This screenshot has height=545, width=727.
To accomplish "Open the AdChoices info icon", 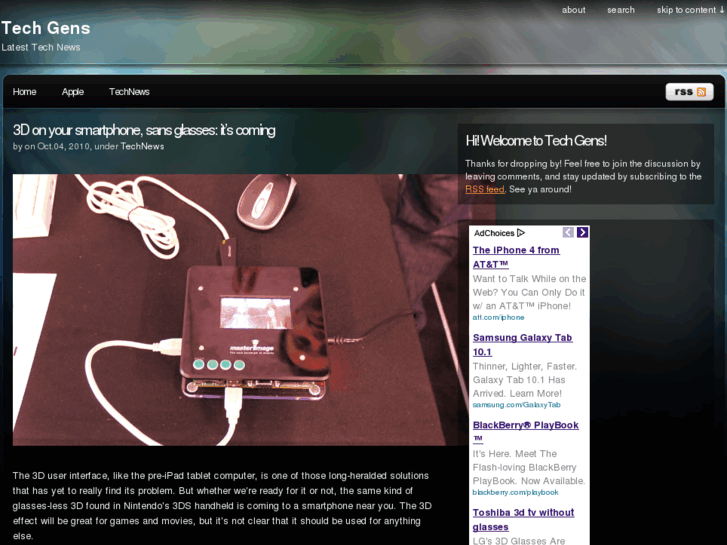I will pos(521,233).
